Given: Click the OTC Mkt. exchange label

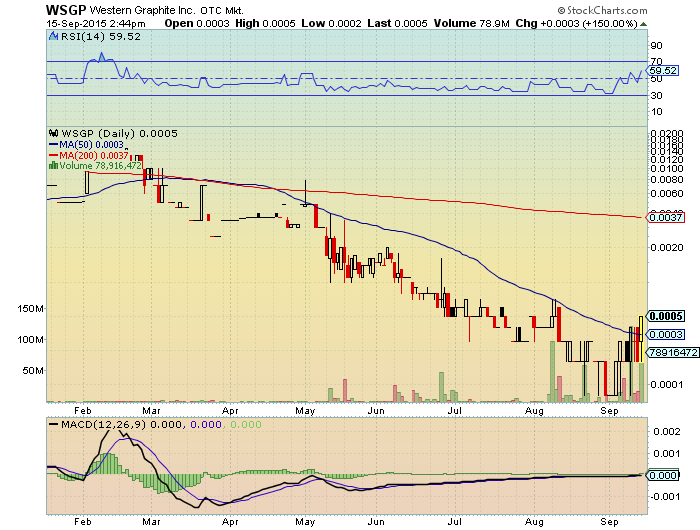Looking at the screenshot, I should coord(222,10).
